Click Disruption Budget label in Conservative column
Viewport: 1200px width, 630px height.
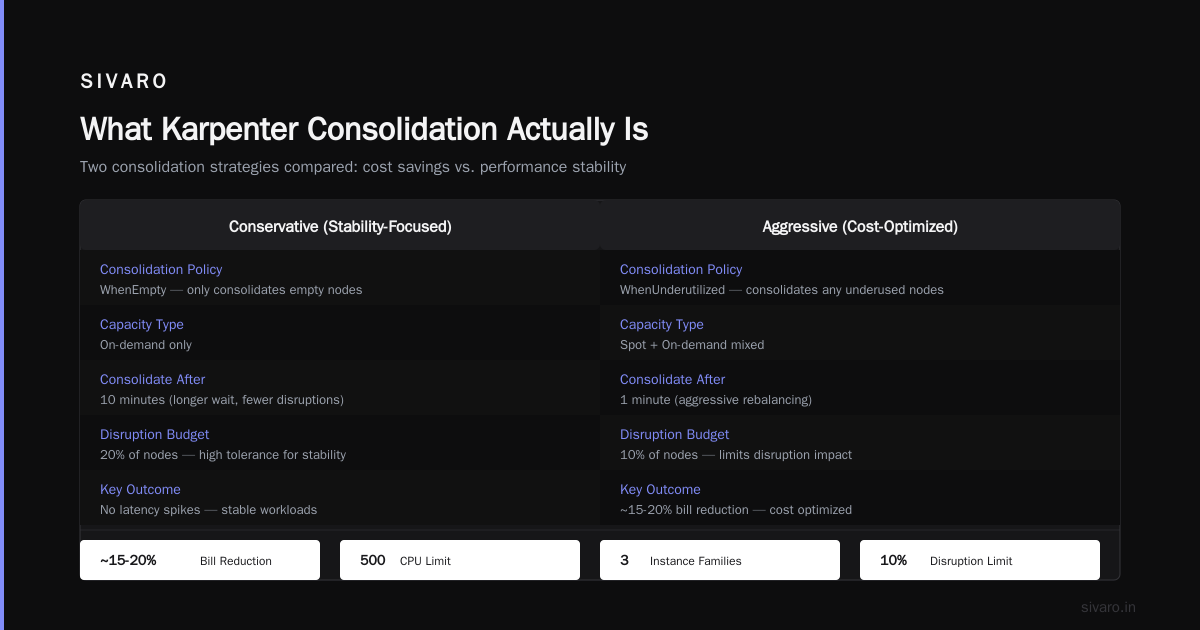[155, 435]
